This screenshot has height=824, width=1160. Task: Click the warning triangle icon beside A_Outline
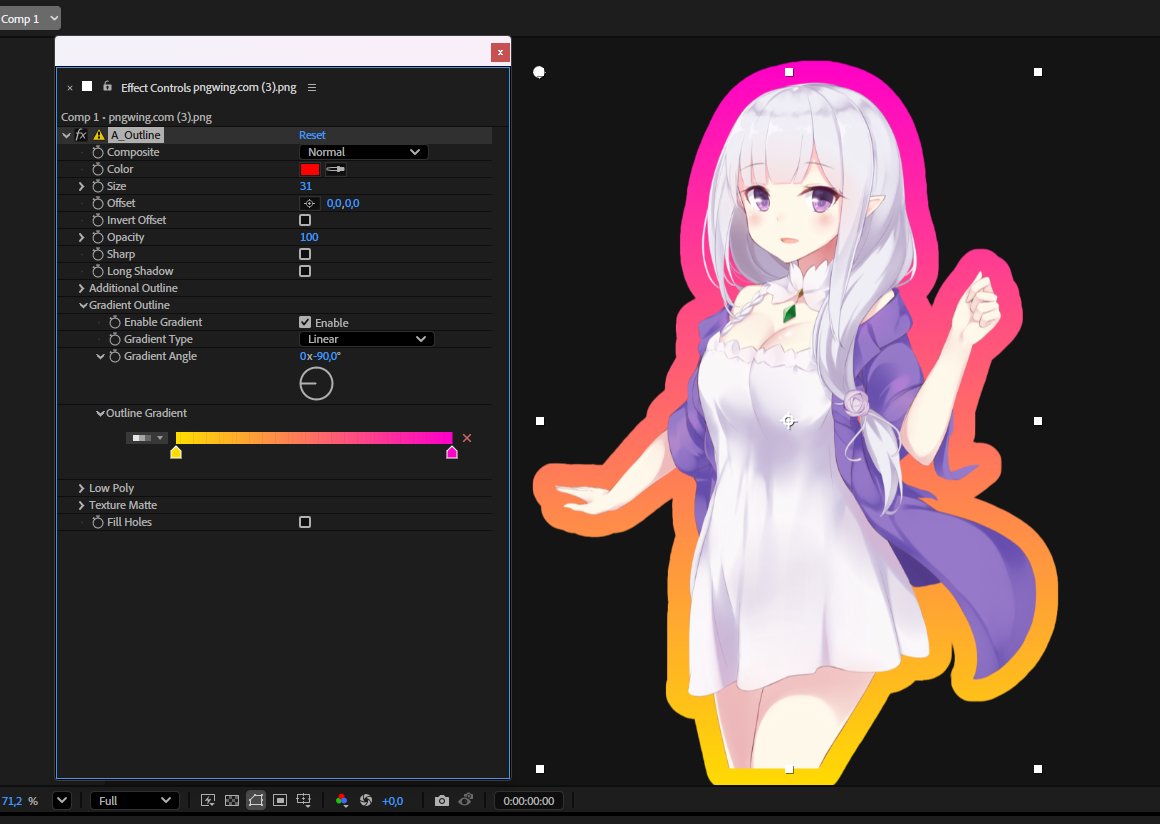click(x=99, y=135)
